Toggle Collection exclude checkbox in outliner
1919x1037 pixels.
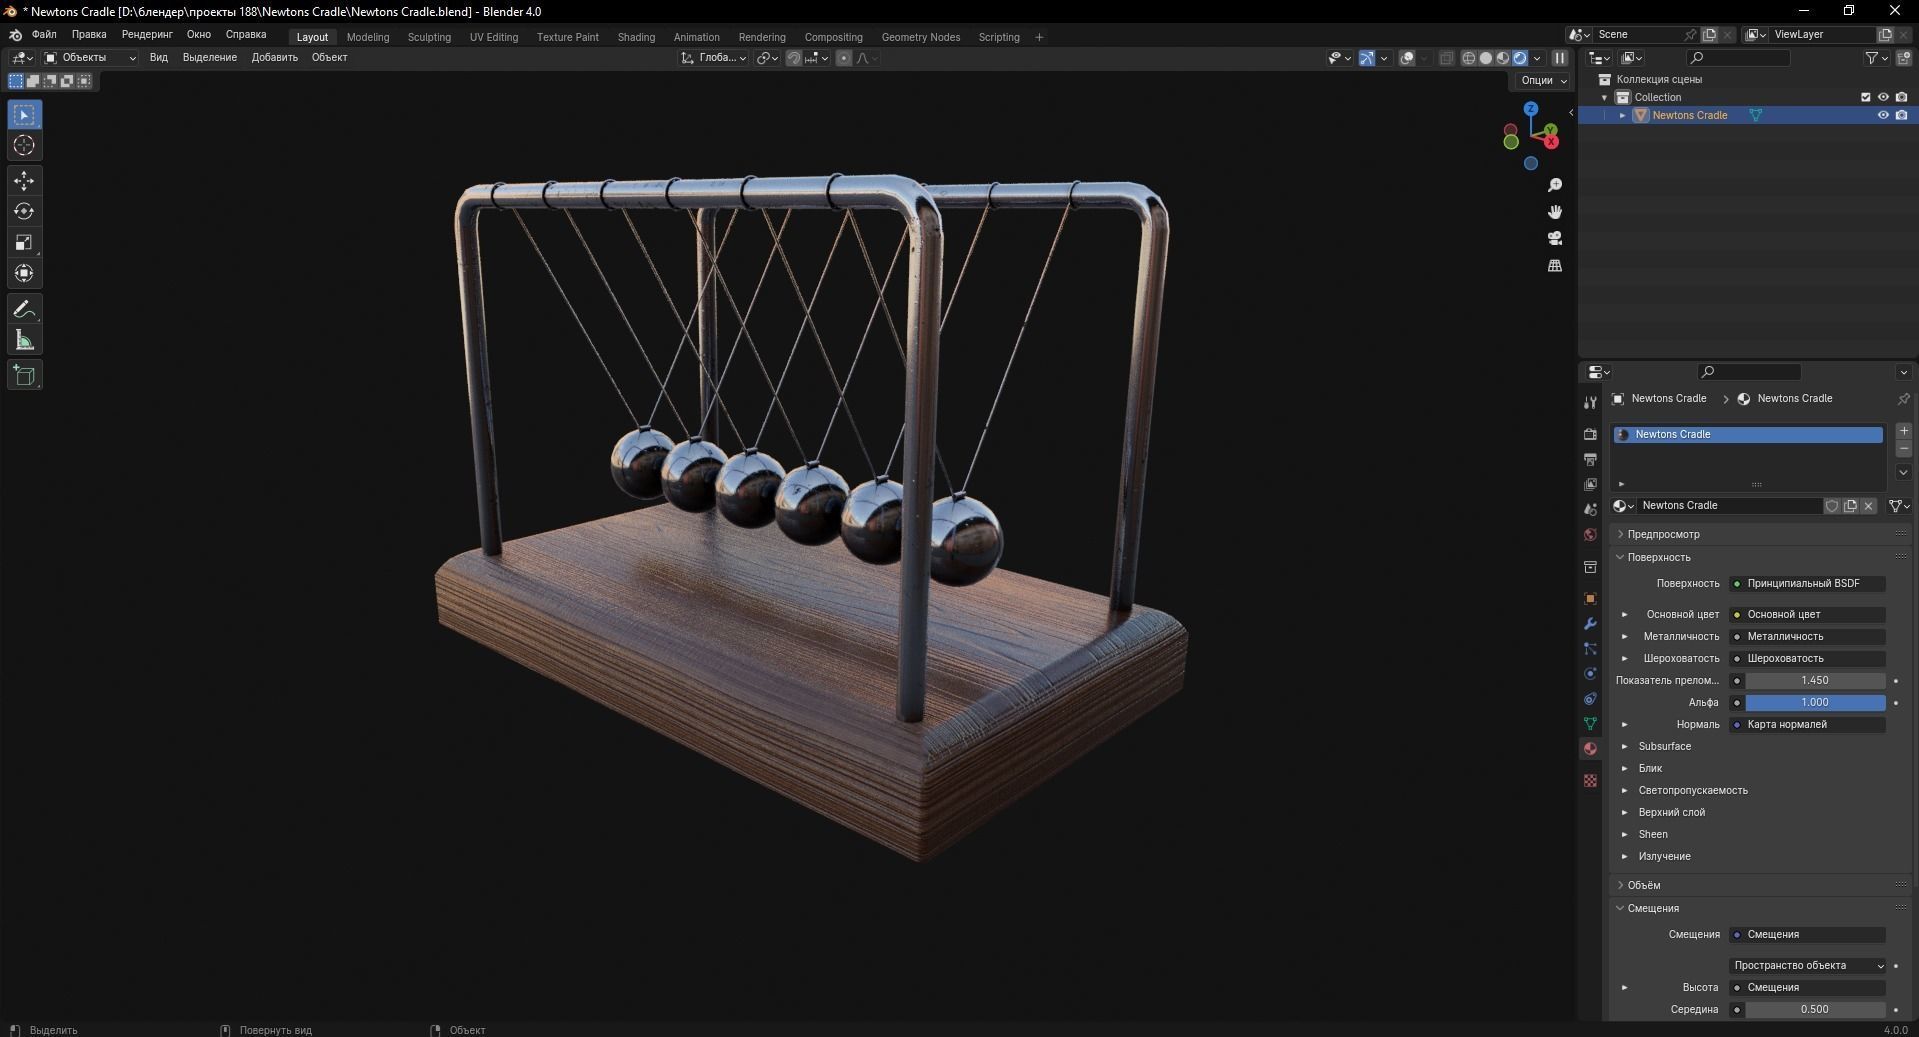[1865, 97]
